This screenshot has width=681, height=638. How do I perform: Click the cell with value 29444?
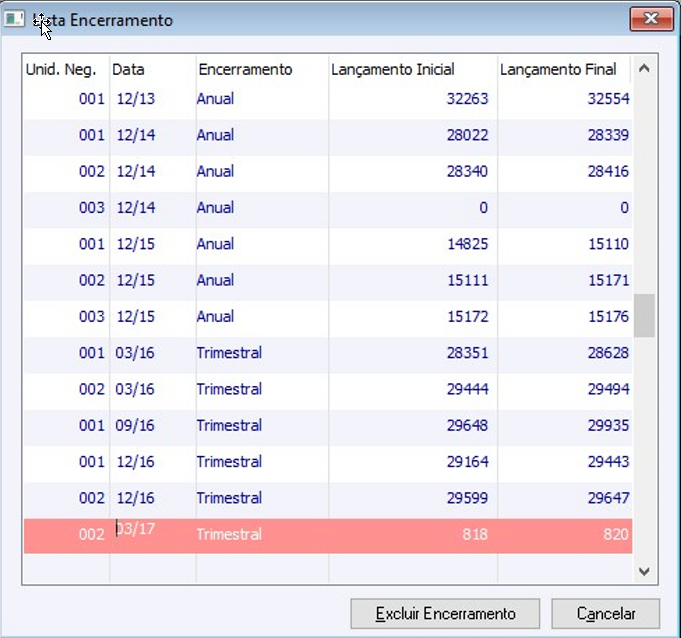click(x=467, y=389)
